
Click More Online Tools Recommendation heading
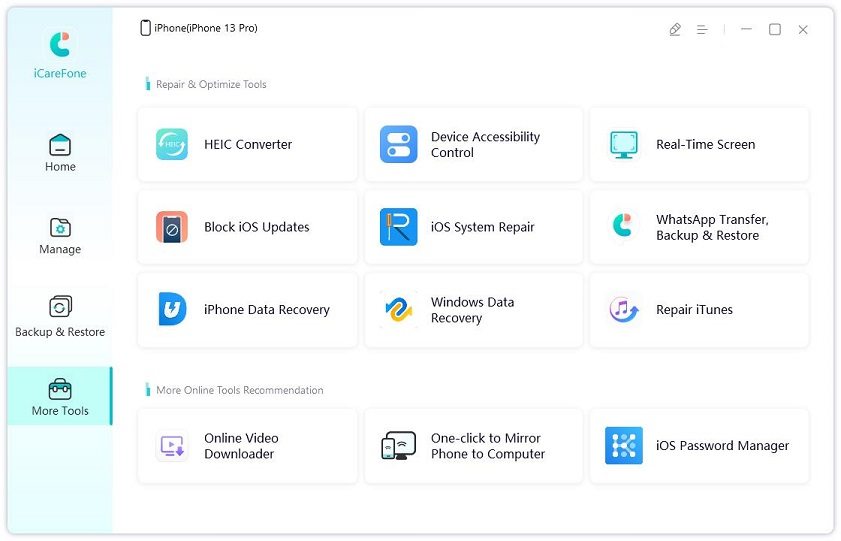coord(240,390)
